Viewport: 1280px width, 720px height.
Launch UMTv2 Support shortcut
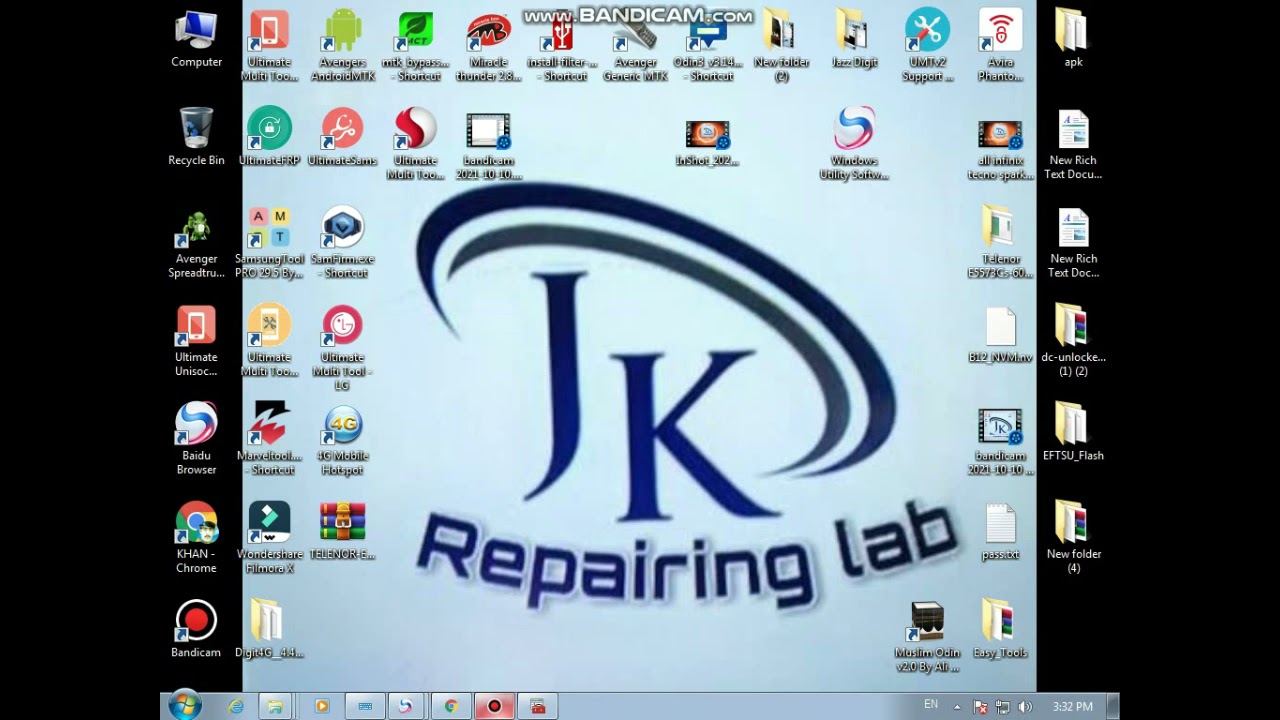coord(928,45)
